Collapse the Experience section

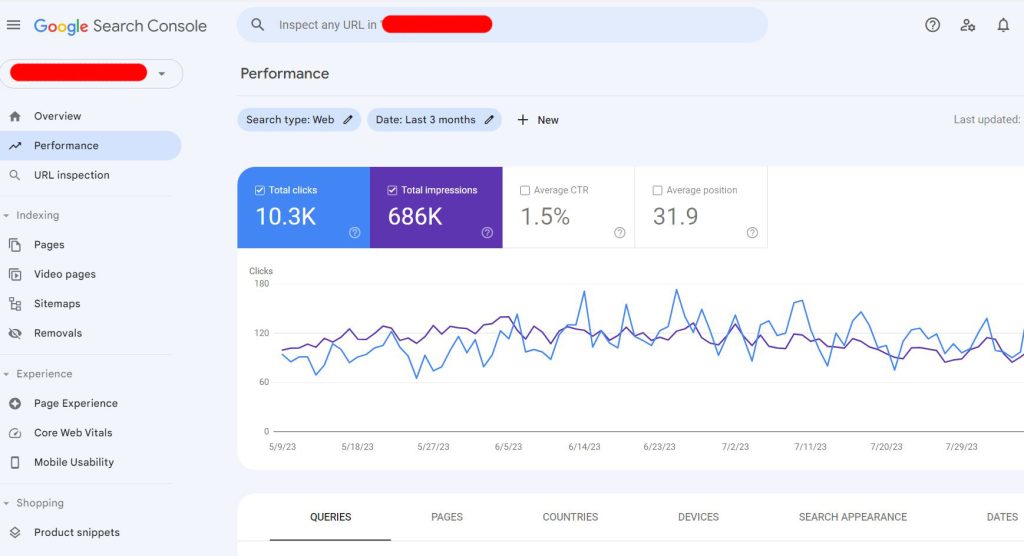[7, 374]
